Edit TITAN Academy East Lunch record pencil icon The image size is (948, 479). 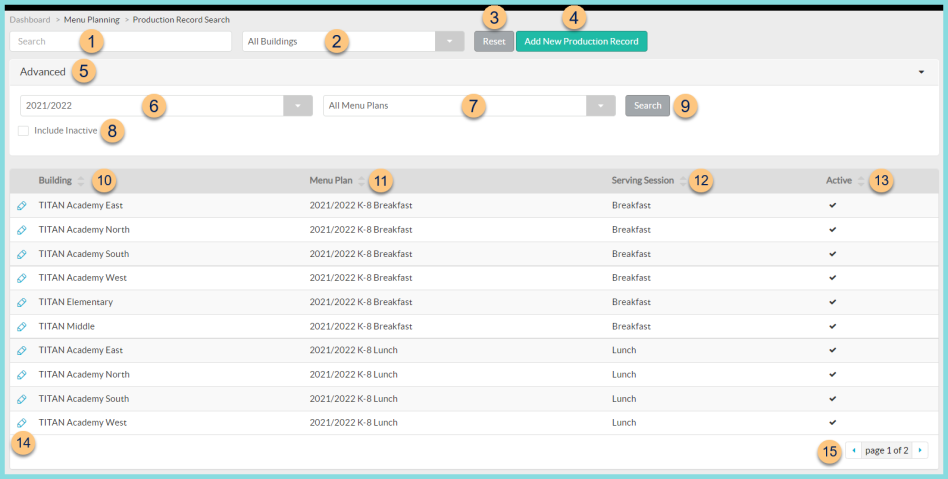coord(22,350)
